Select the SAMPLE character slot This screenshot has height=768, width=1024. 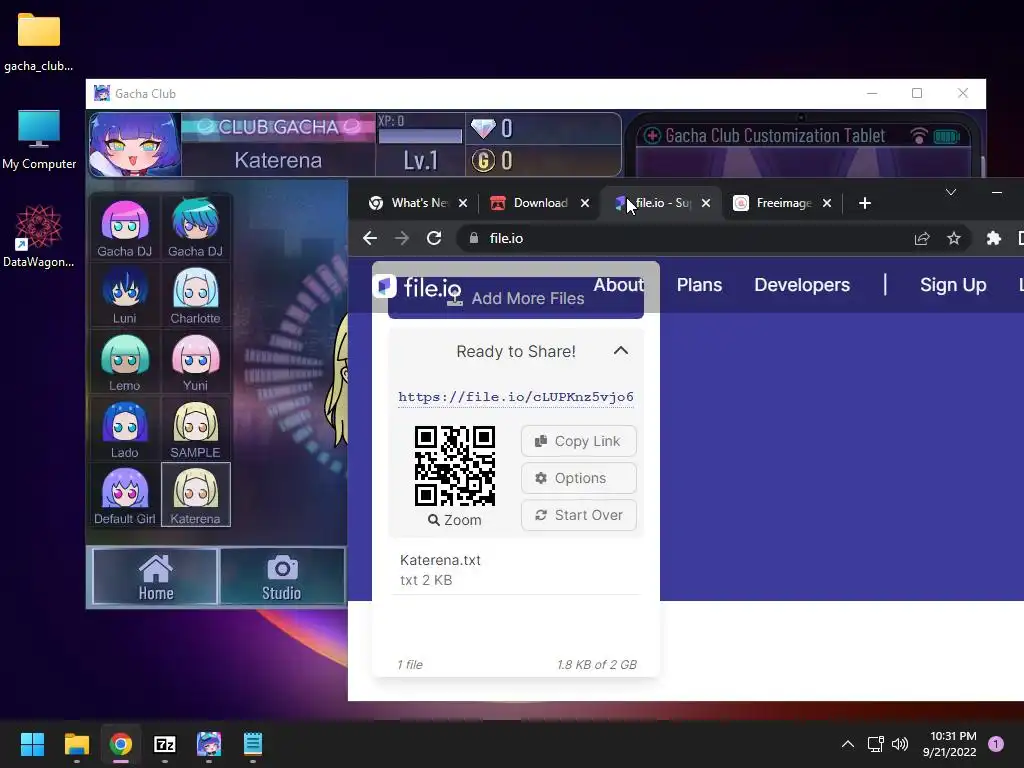[195, 429]
